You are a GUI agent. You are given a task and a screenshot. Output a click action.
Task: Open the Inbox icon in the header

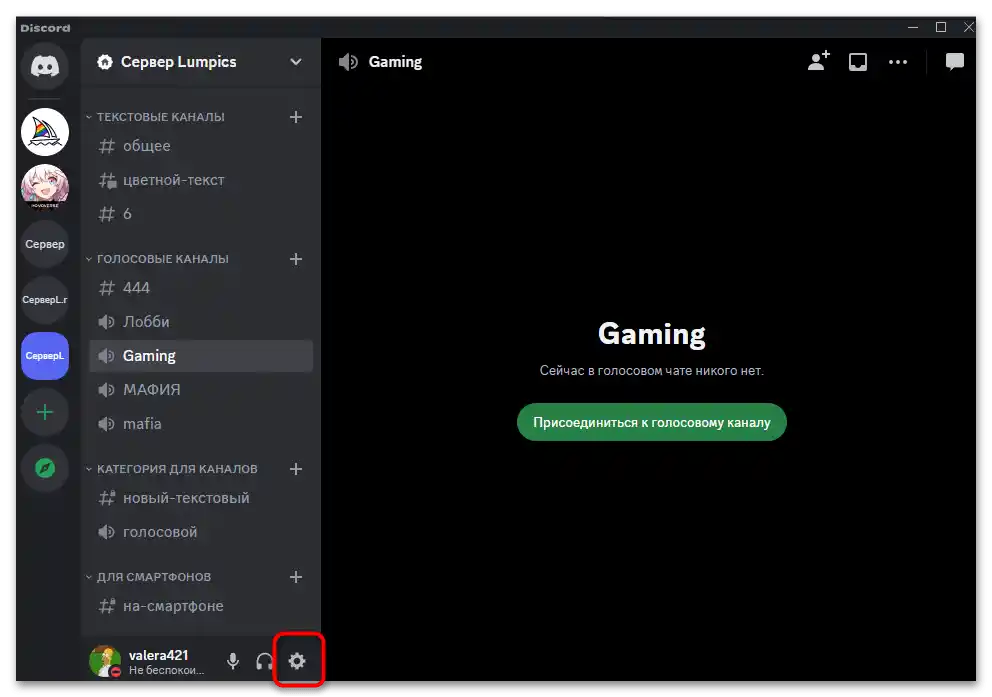click(x=857, y=61)
